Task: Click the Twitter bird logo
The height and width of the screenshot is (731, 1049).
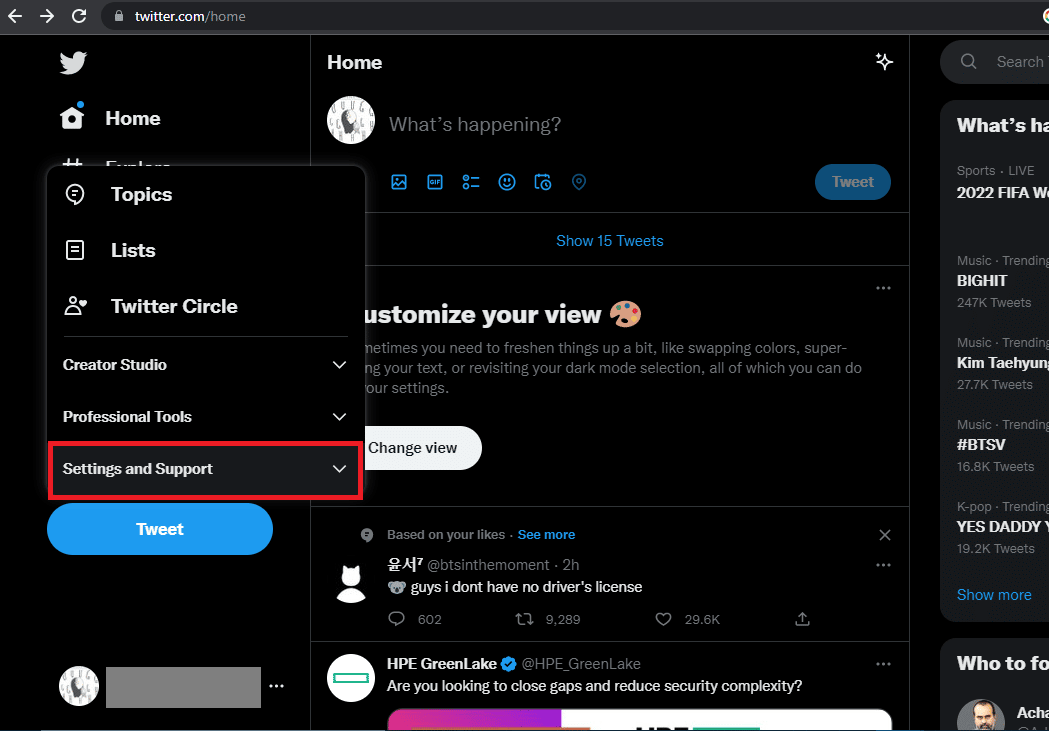Action: pyautogui.click(x=73, y=63)
